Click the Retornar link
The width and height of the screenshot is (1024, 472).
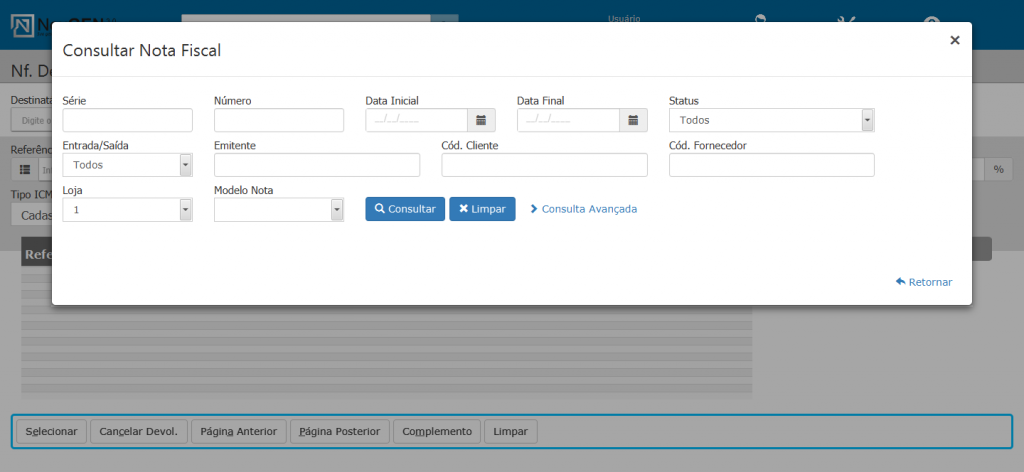pyautogui.click(x=924, y=282)
